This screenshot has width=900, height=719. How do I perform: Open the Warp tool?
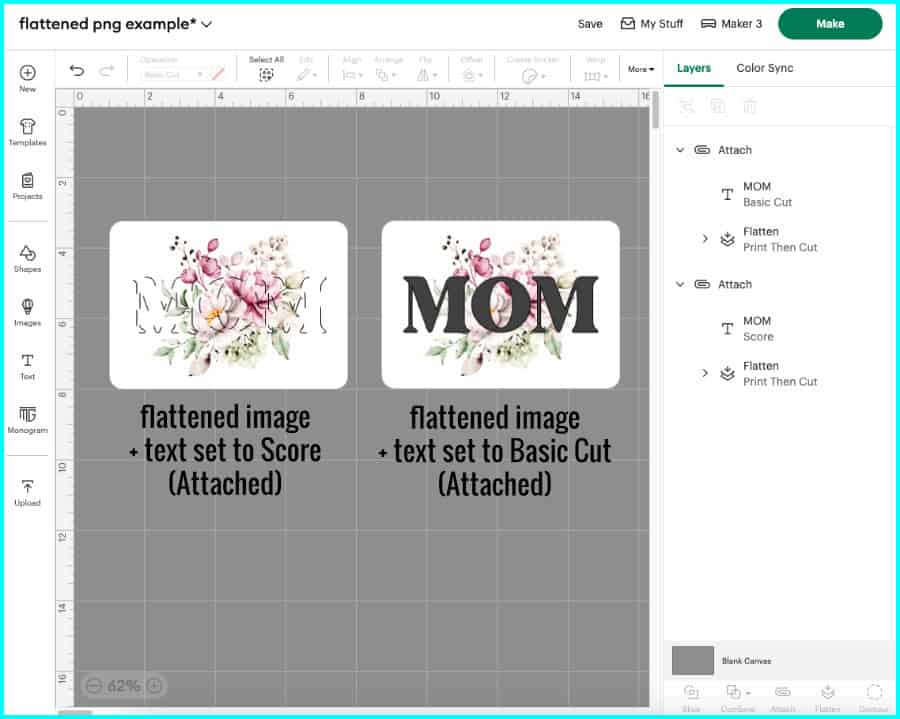[595, 68]
